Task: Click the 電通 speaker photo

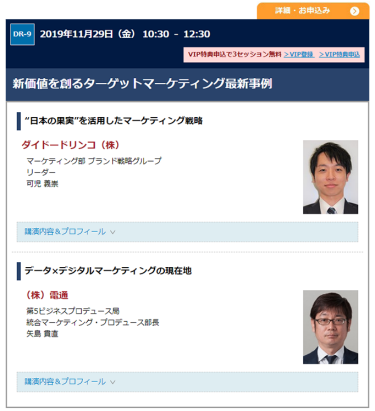Action: 330,327
